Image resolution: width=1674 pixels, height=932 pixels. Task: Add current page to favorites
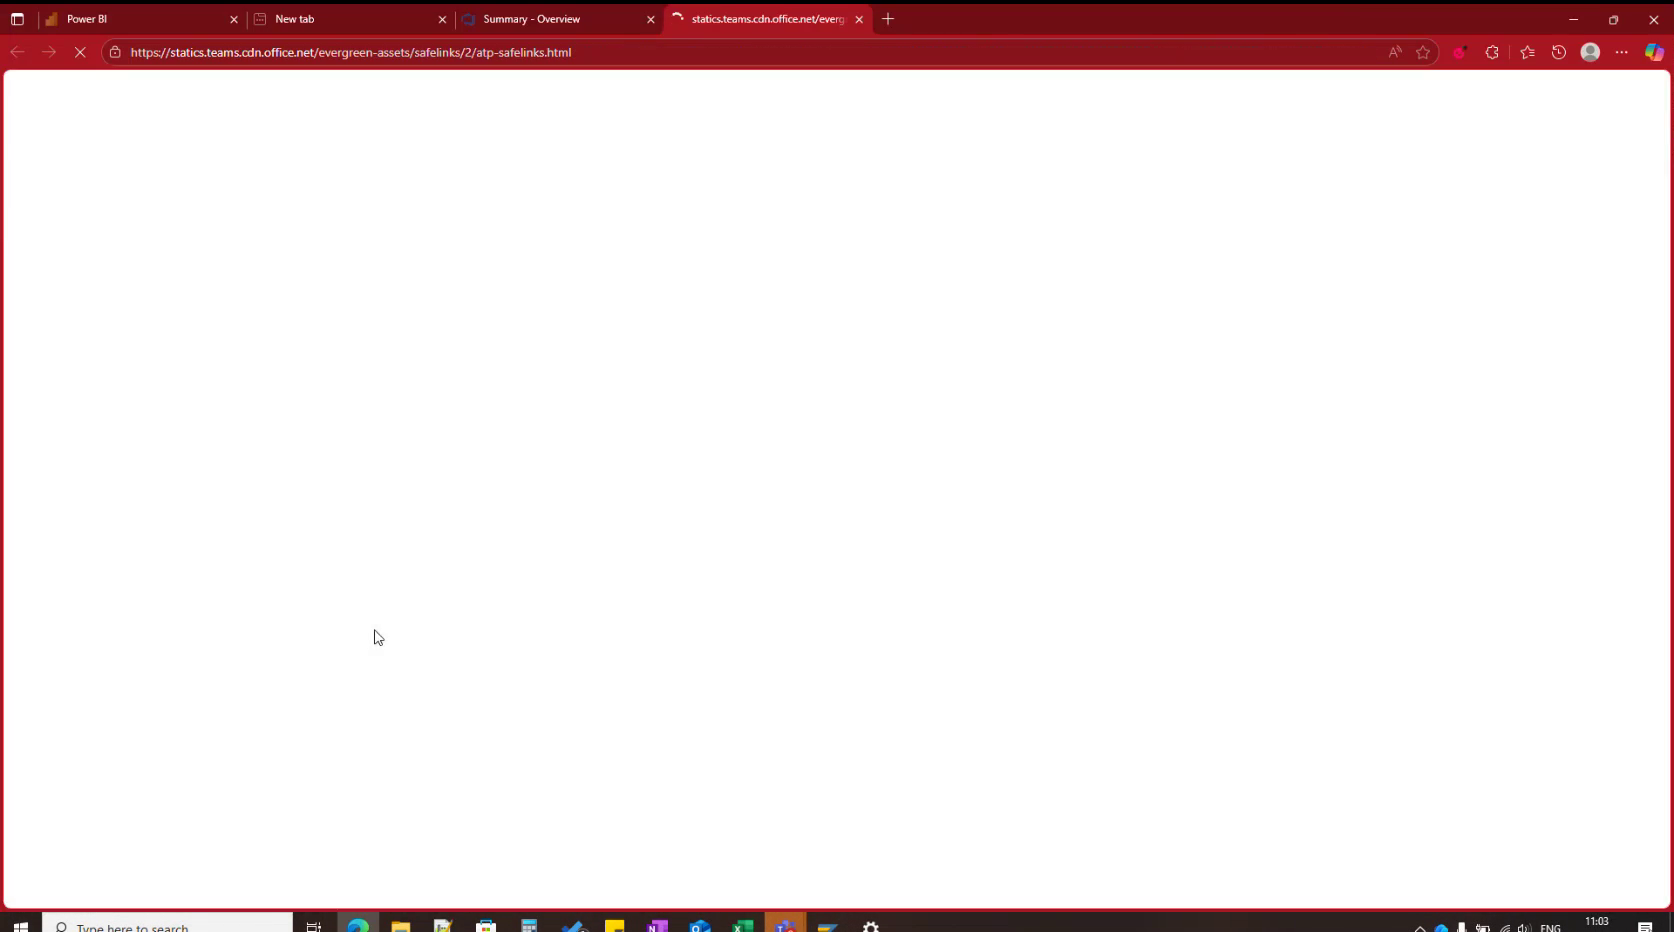1423,52
